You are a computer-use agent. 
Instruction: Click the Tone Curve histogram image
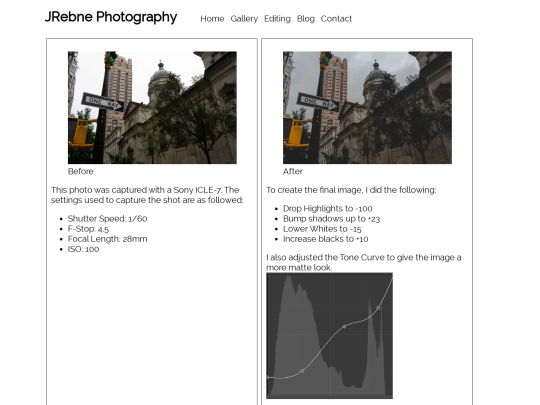pyautogui.click(x=329, y=336)
